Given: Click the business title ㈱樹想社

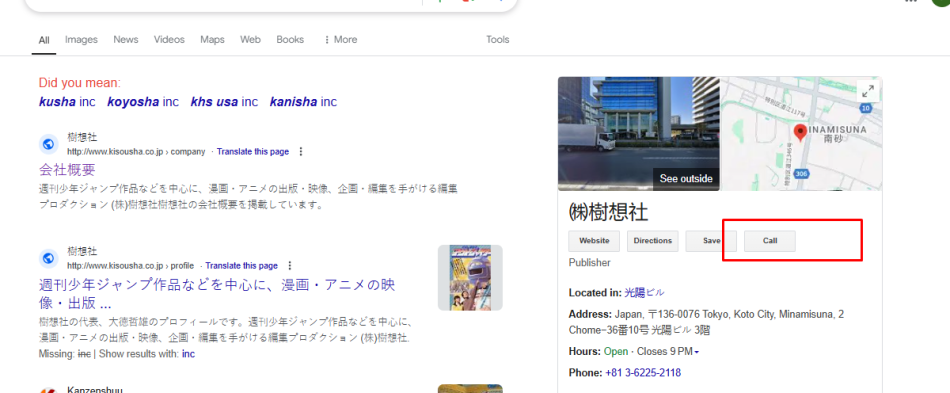Looking at the screenshot, I should [608, 212].
